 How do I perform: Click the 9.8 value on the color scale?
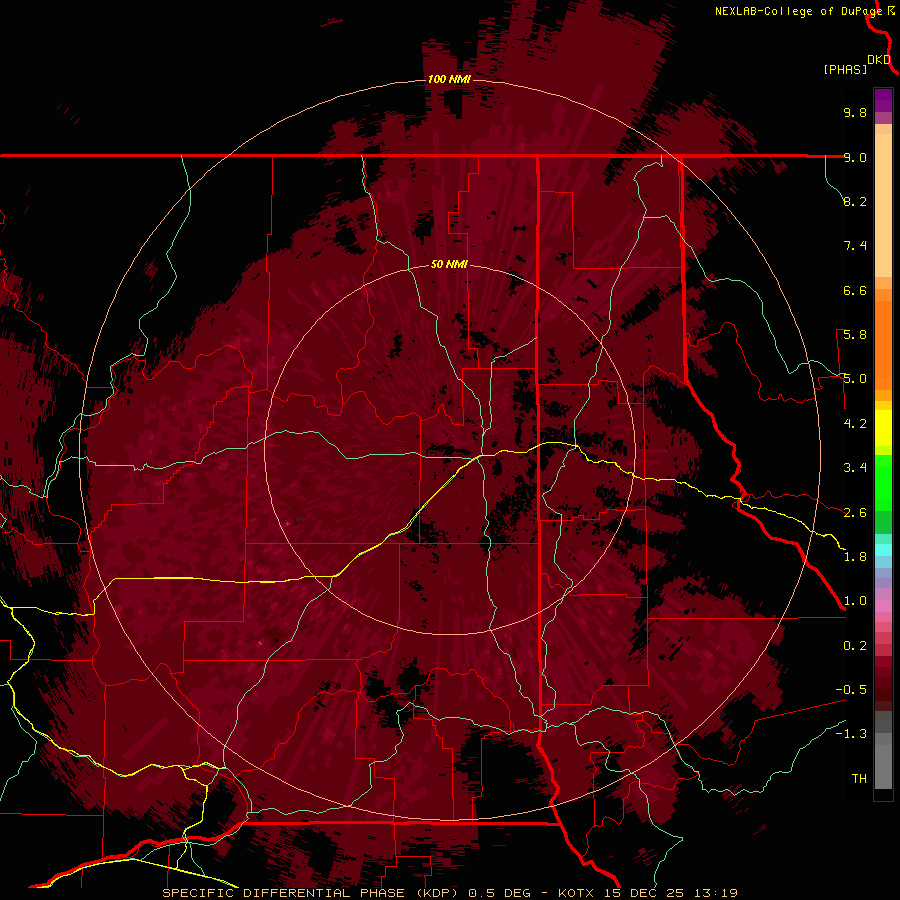[x=855, y=112]
